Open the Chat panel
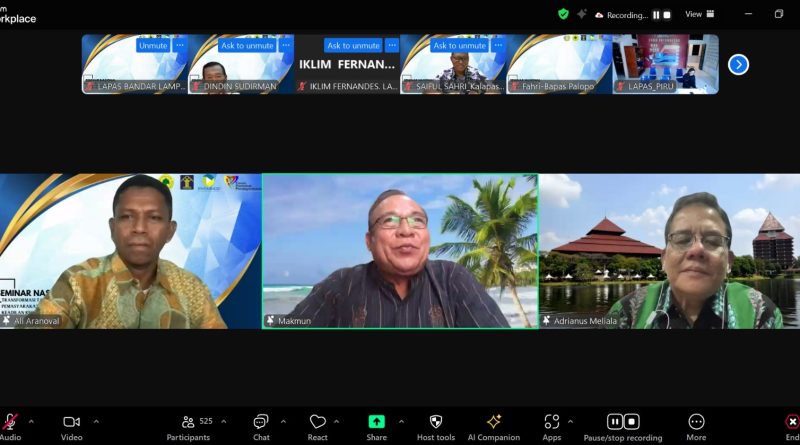800x445 pixels. coord(261,422)
